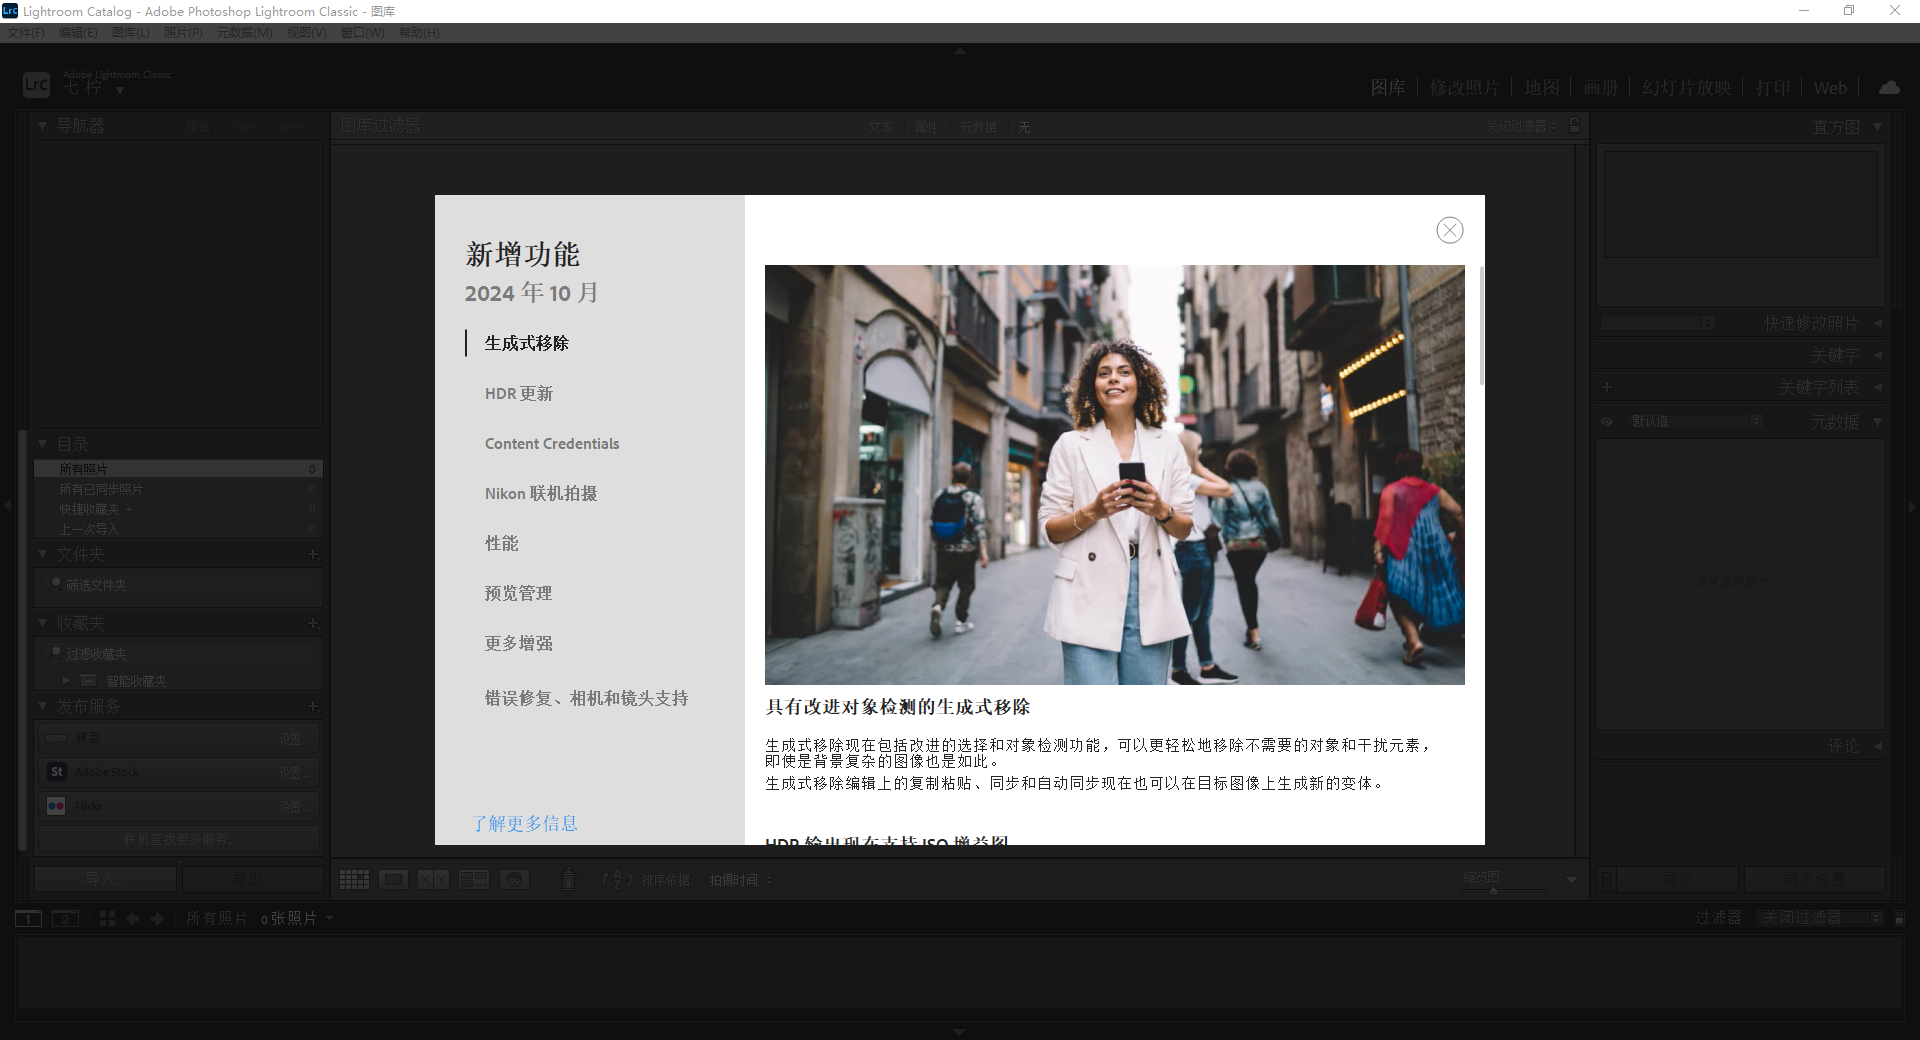The width and height of the screenshot is (1920, 1040).
Task: Switch to the 幻灯片放映 module
Action: [x=1686, y=88]
